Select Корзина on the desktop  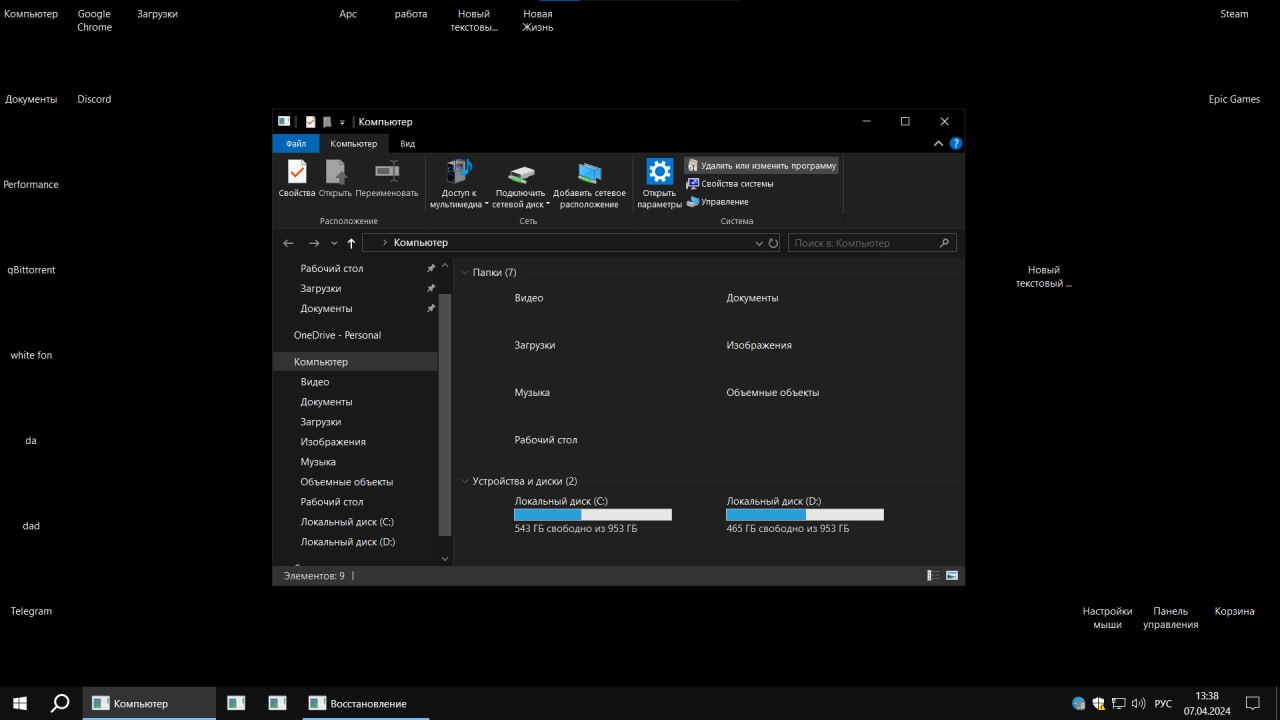(x=1234, y=611)
